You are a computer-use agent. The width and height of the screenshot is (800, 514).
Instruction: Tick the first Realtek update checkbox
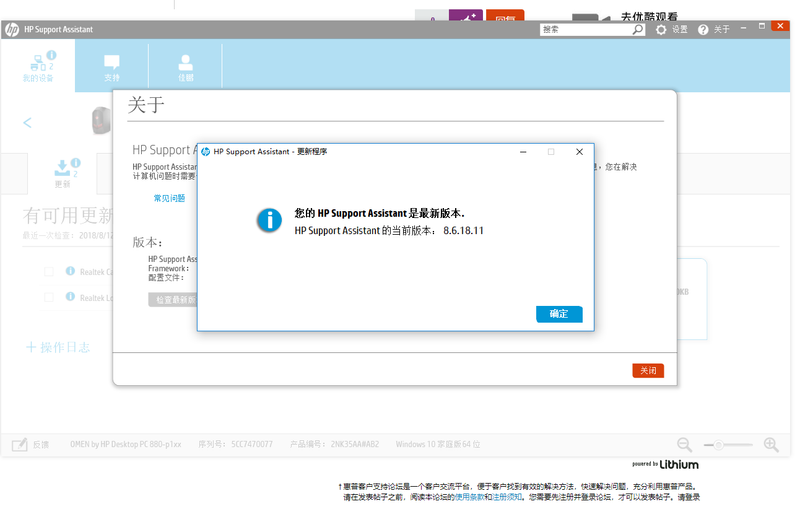(x=49, y=271)
